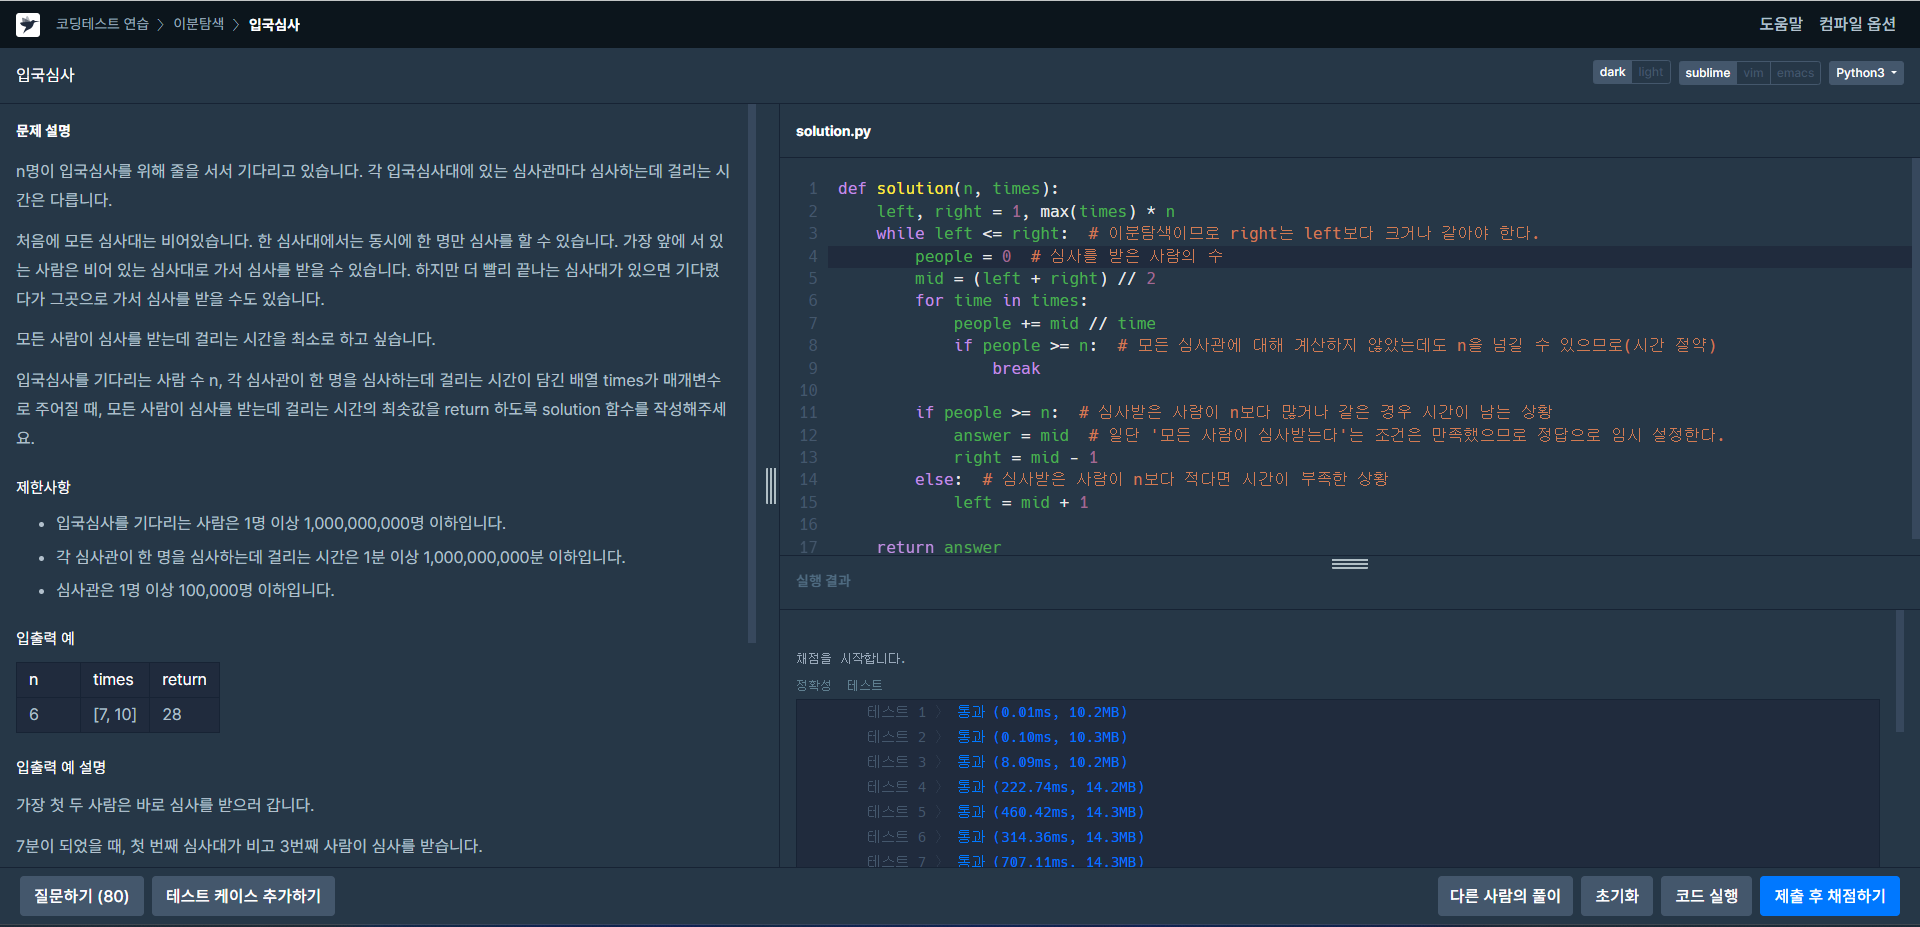Click 테스트 케이스 추가하기 button

(x=243, y=896)
